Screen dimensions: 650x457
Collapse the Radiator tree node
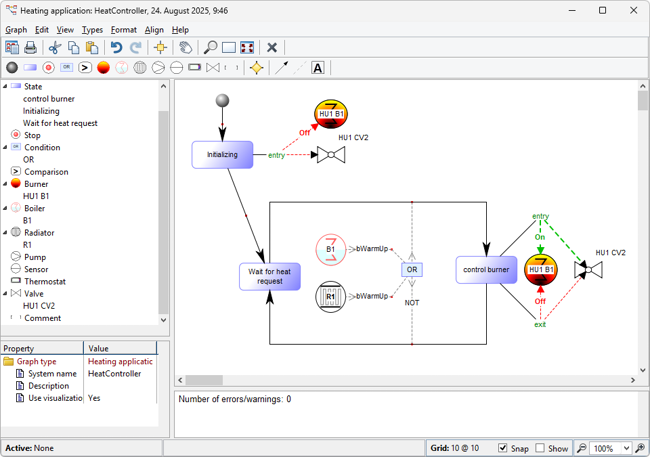(5, 232)
